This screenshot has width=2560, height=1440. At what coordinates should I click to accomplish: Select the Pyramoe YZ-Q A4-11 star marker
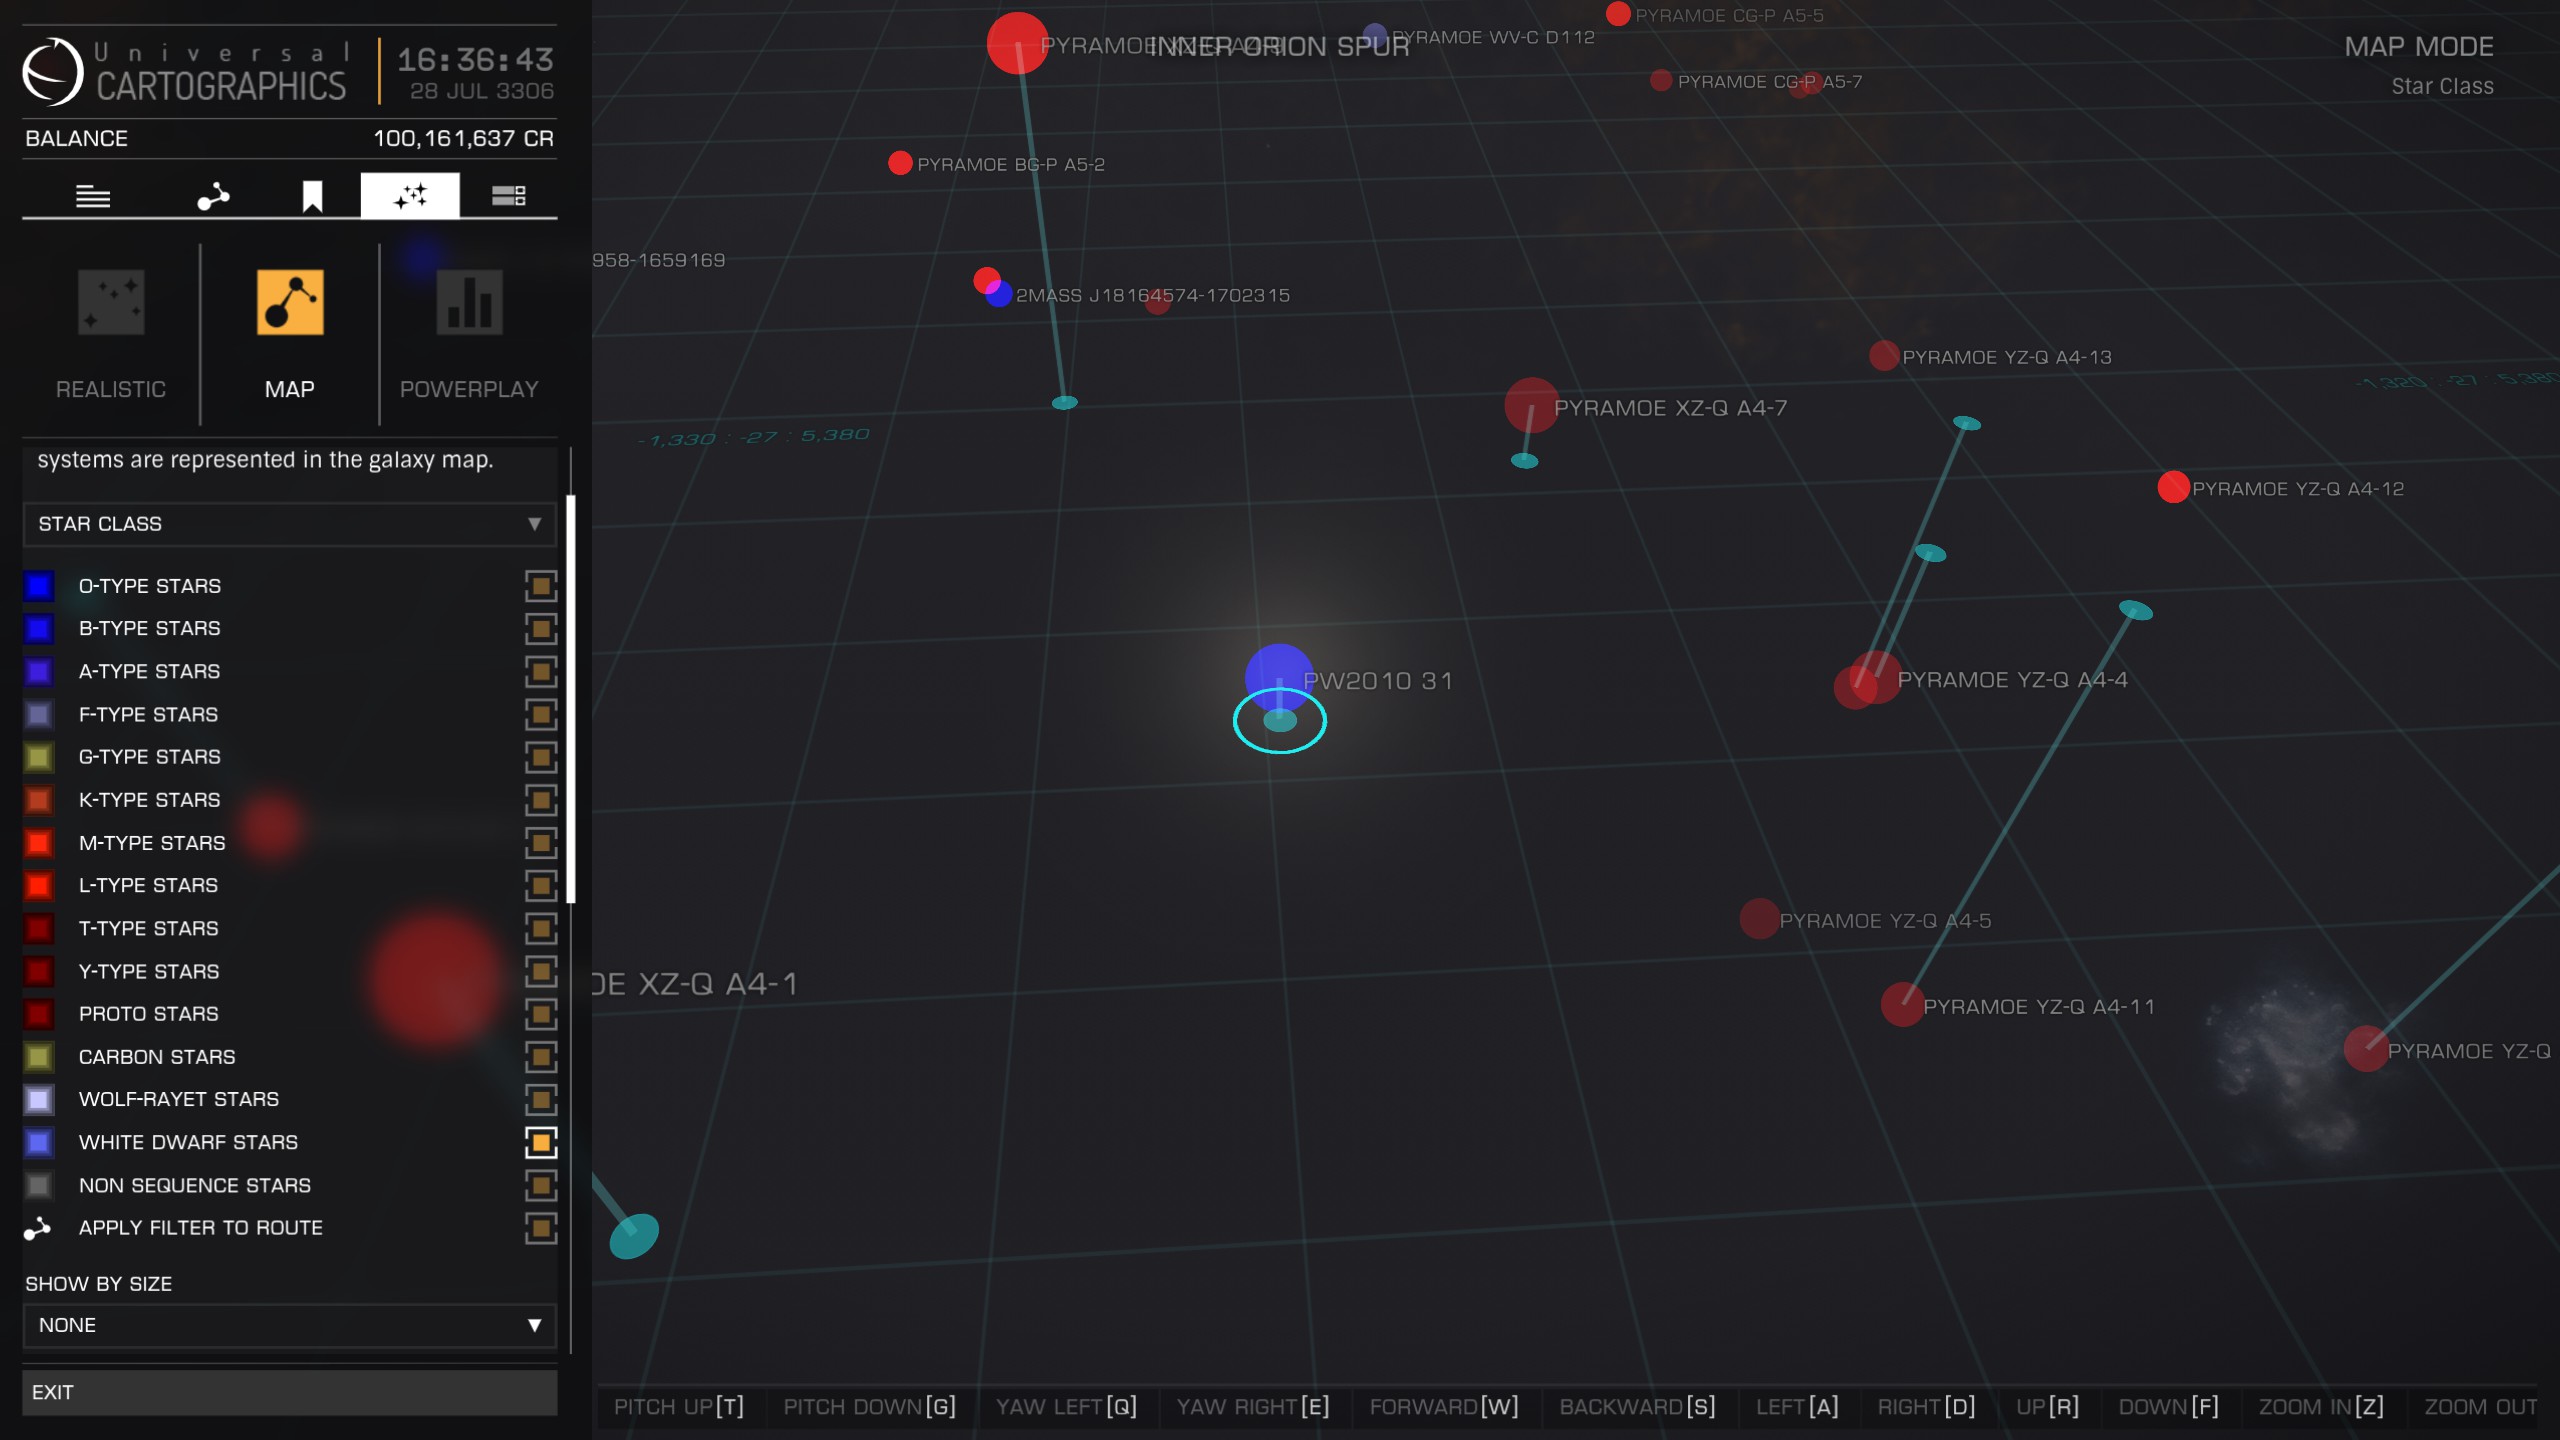(1902, 1005)
